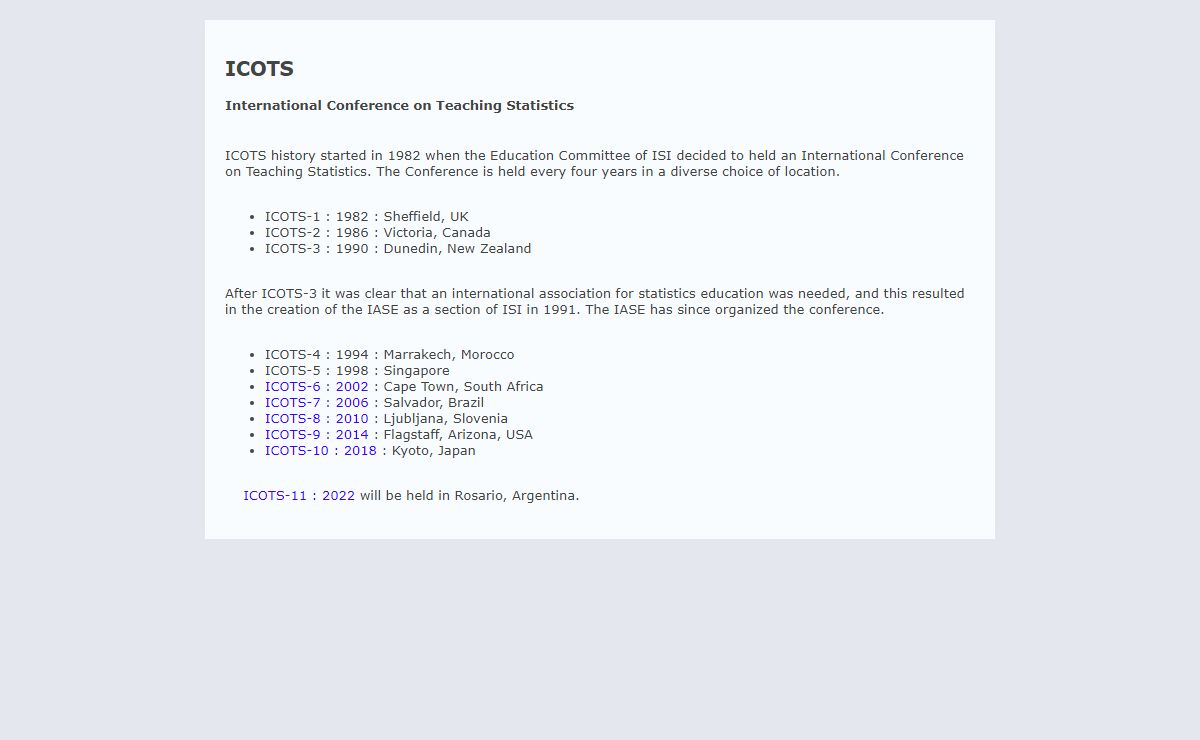Select list item ICOTS-3 : 1990 : Dunedin, New Zealand
This screenshot has height=740, width=1200.
(398, 248)
